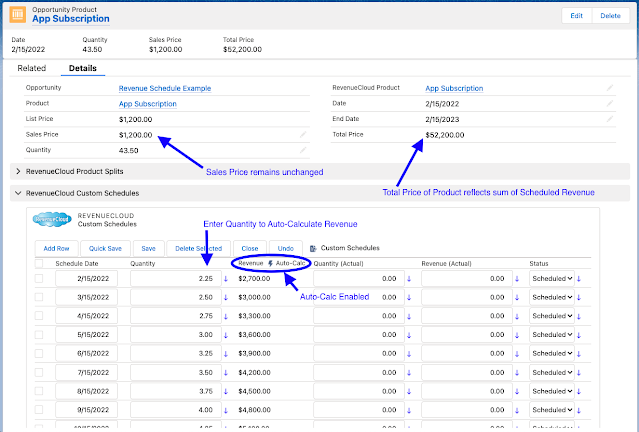Click Quantity (Actual) field in 4/15/2022 row
639x432 pixels.
click(x=359, y=316)
